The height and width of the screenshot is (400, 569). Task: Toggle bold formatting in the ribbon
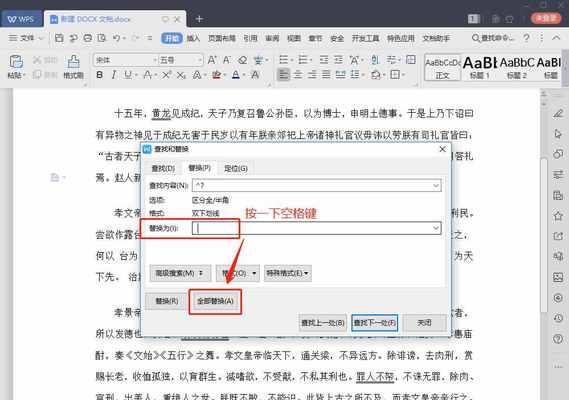click(99, 75)
